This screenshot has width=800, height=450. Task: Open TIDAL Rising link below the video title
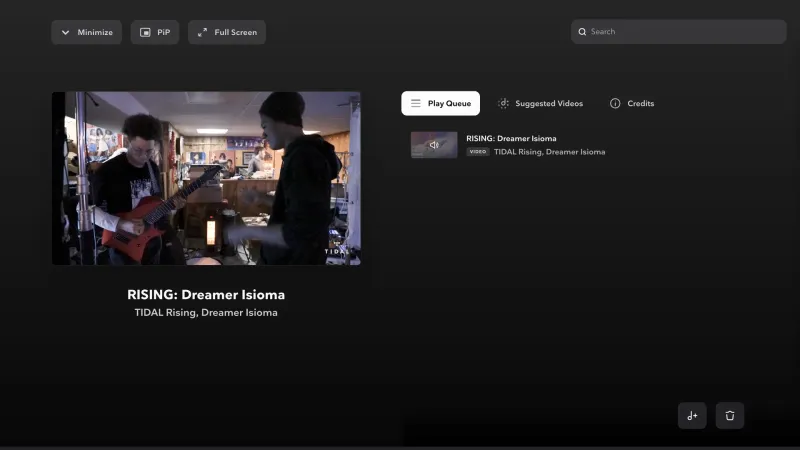(x=165, y=313)
